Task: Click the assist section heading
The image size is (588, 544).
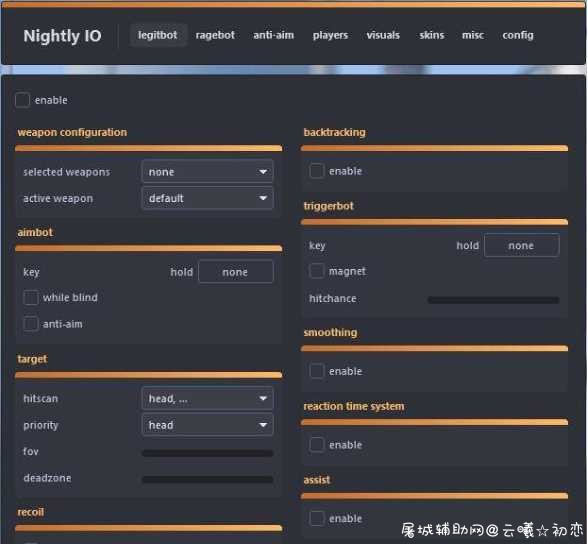Action: point(316,480)
